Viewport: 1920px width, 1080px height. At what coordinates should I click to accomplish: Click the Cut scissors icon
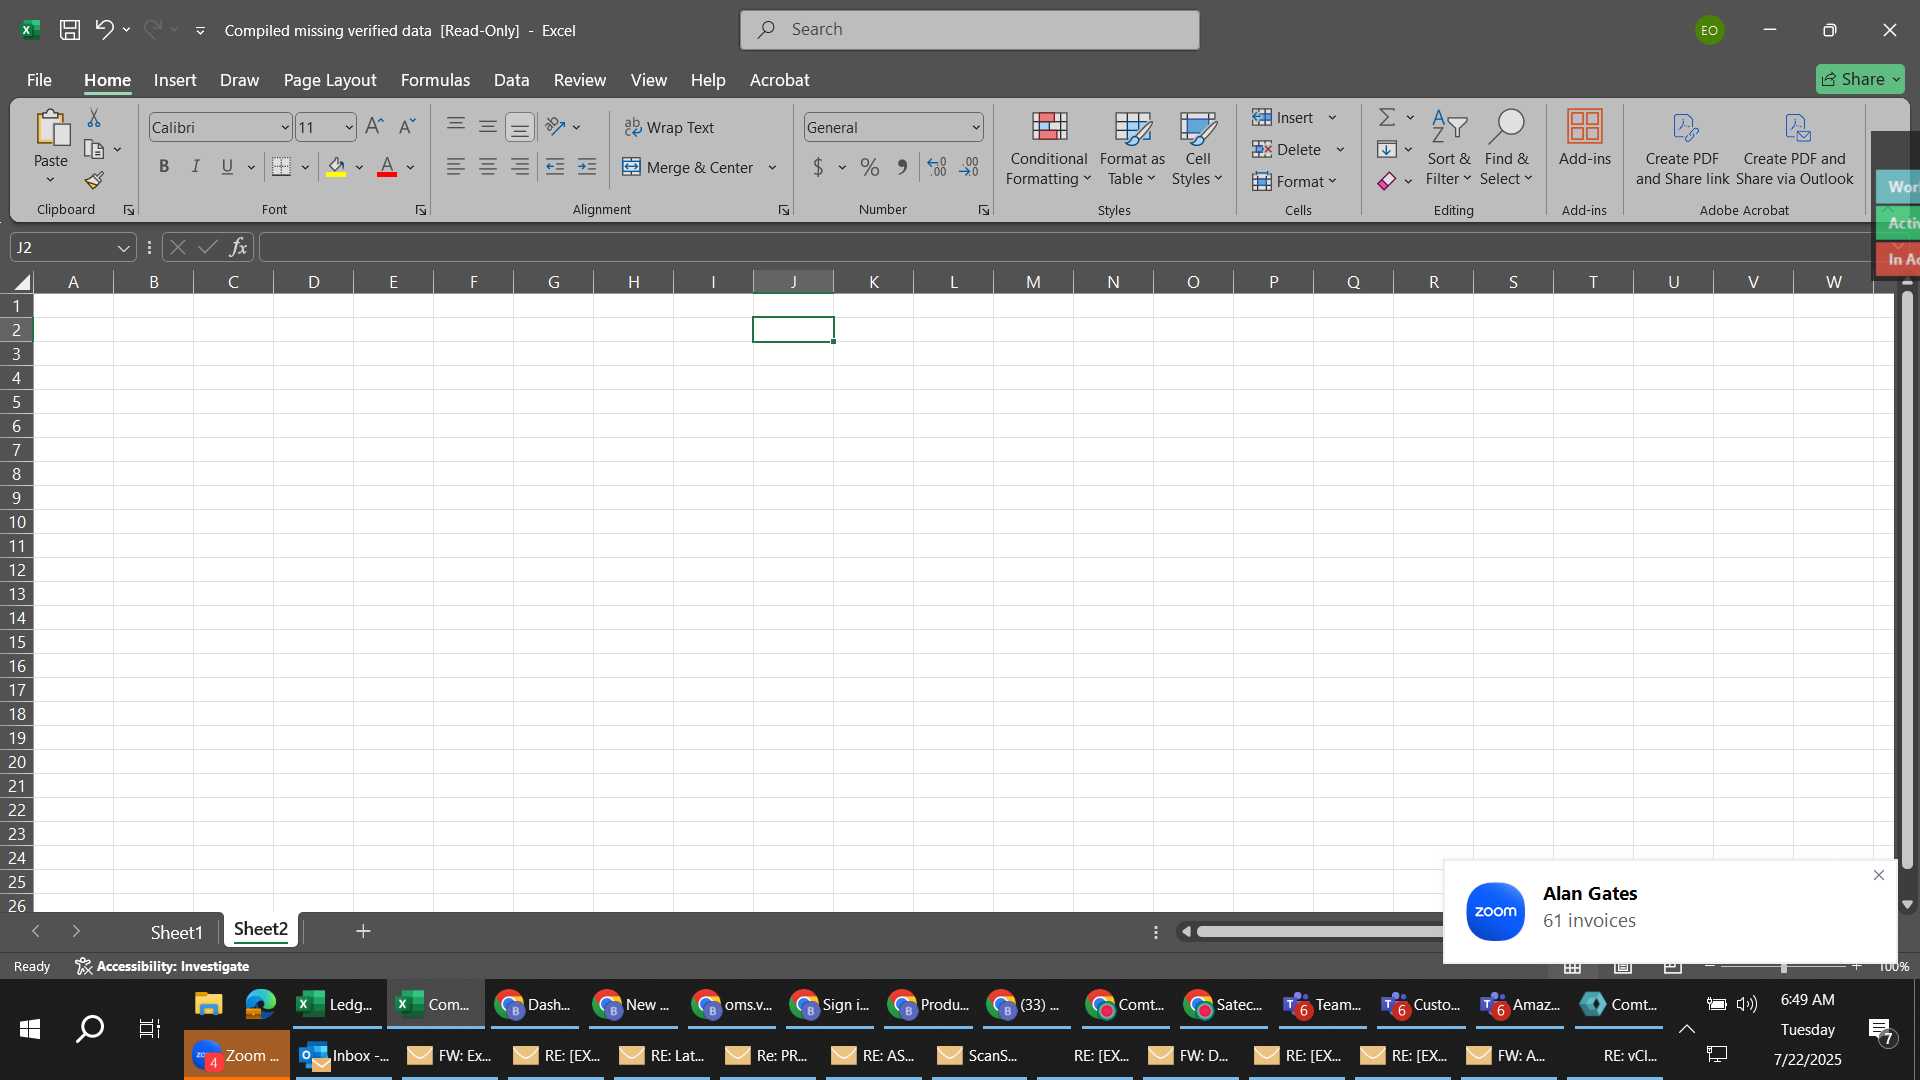pos(94,118)
